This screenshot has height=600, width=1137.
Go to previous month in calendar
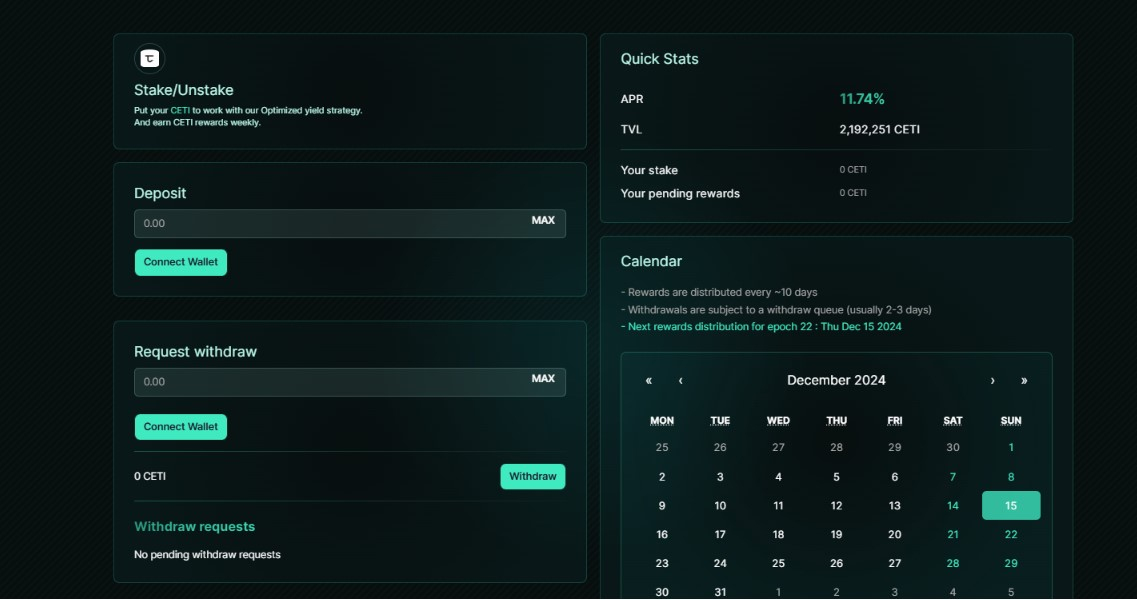coord(681,381)
